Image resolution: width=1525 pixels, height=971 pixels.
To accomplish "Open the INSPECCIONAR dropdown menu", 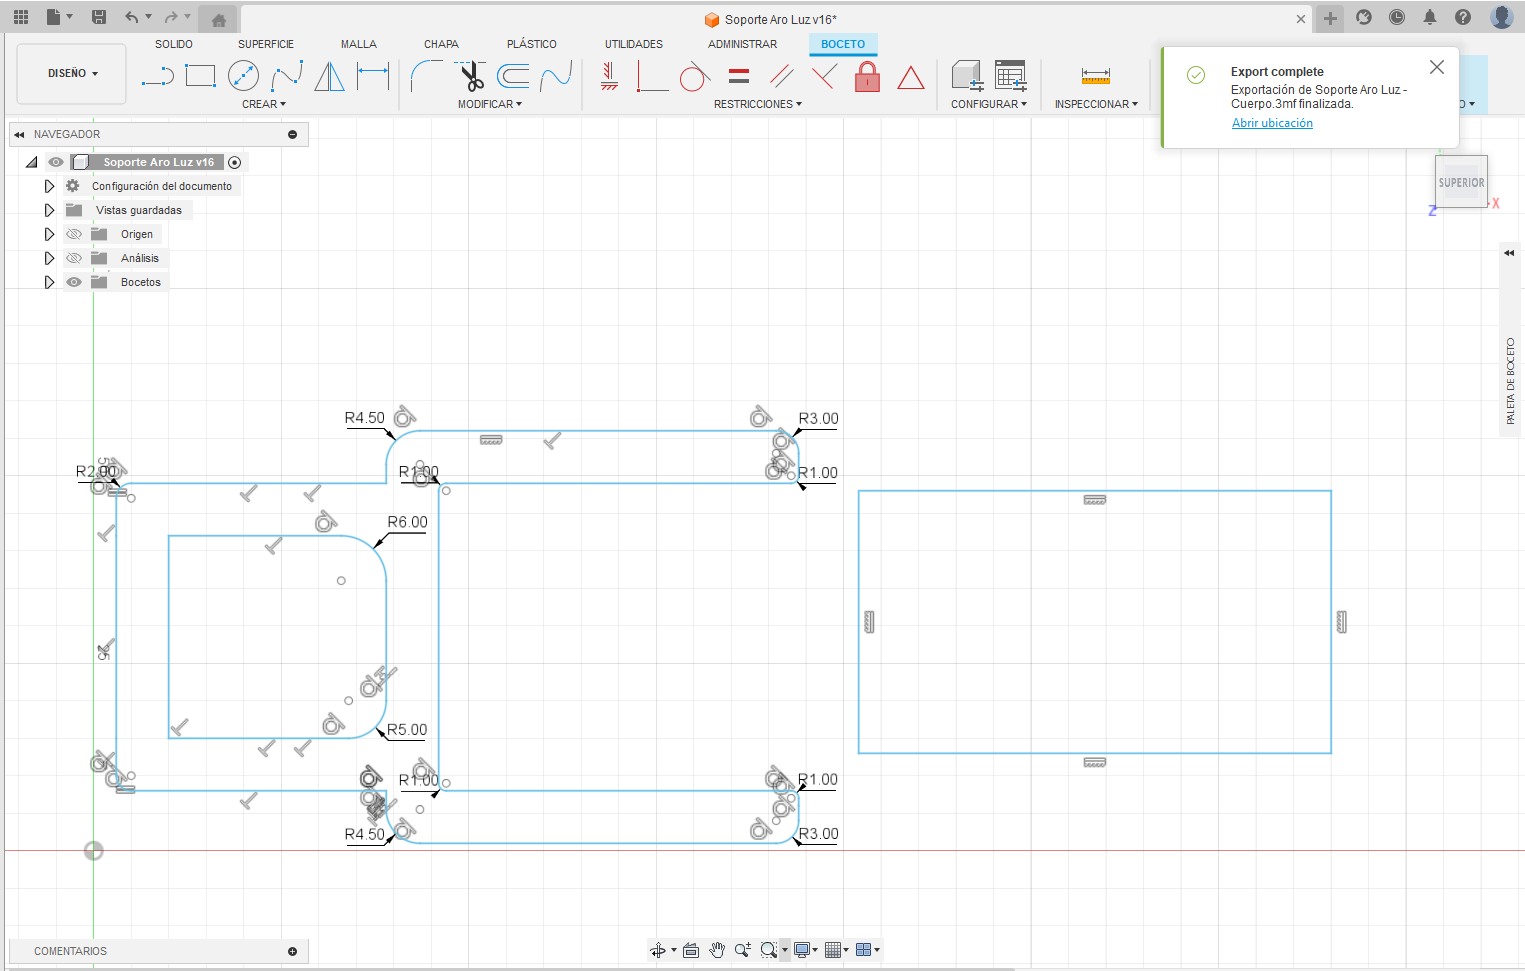I will [x=1096, y=104].
